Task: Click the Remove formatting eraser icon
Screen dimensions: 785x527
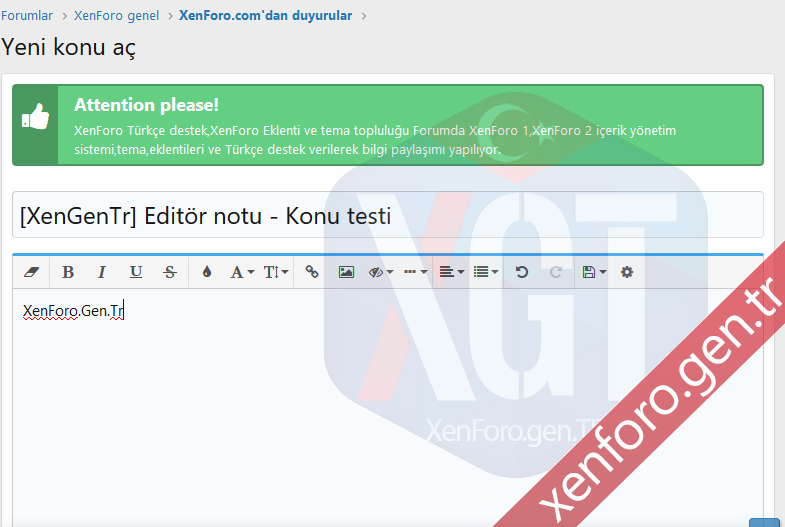Action: click(32, 272)
